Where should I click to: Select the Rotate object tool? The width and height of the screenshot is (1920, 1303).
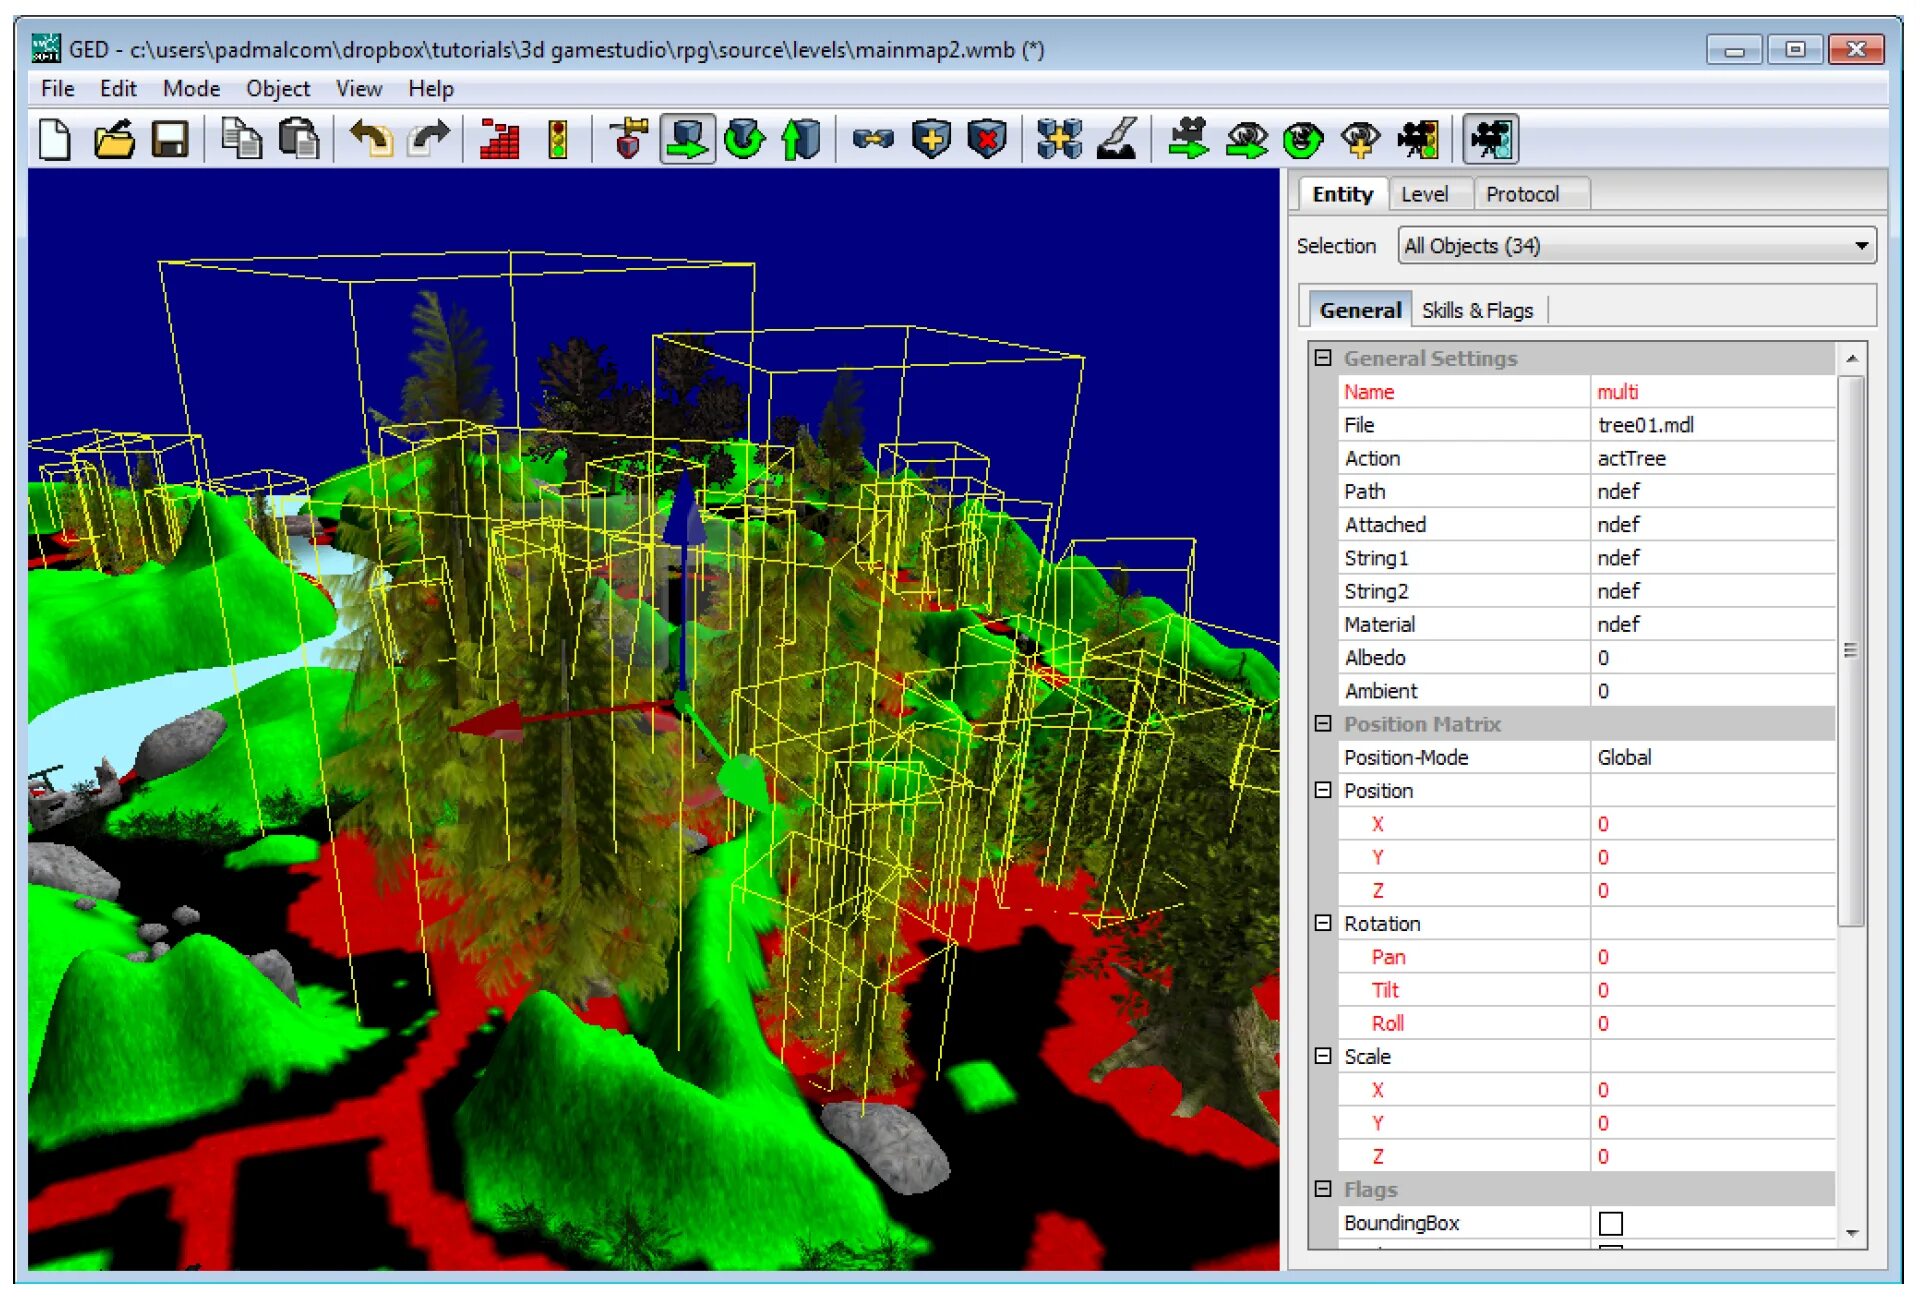click(744, 139)
